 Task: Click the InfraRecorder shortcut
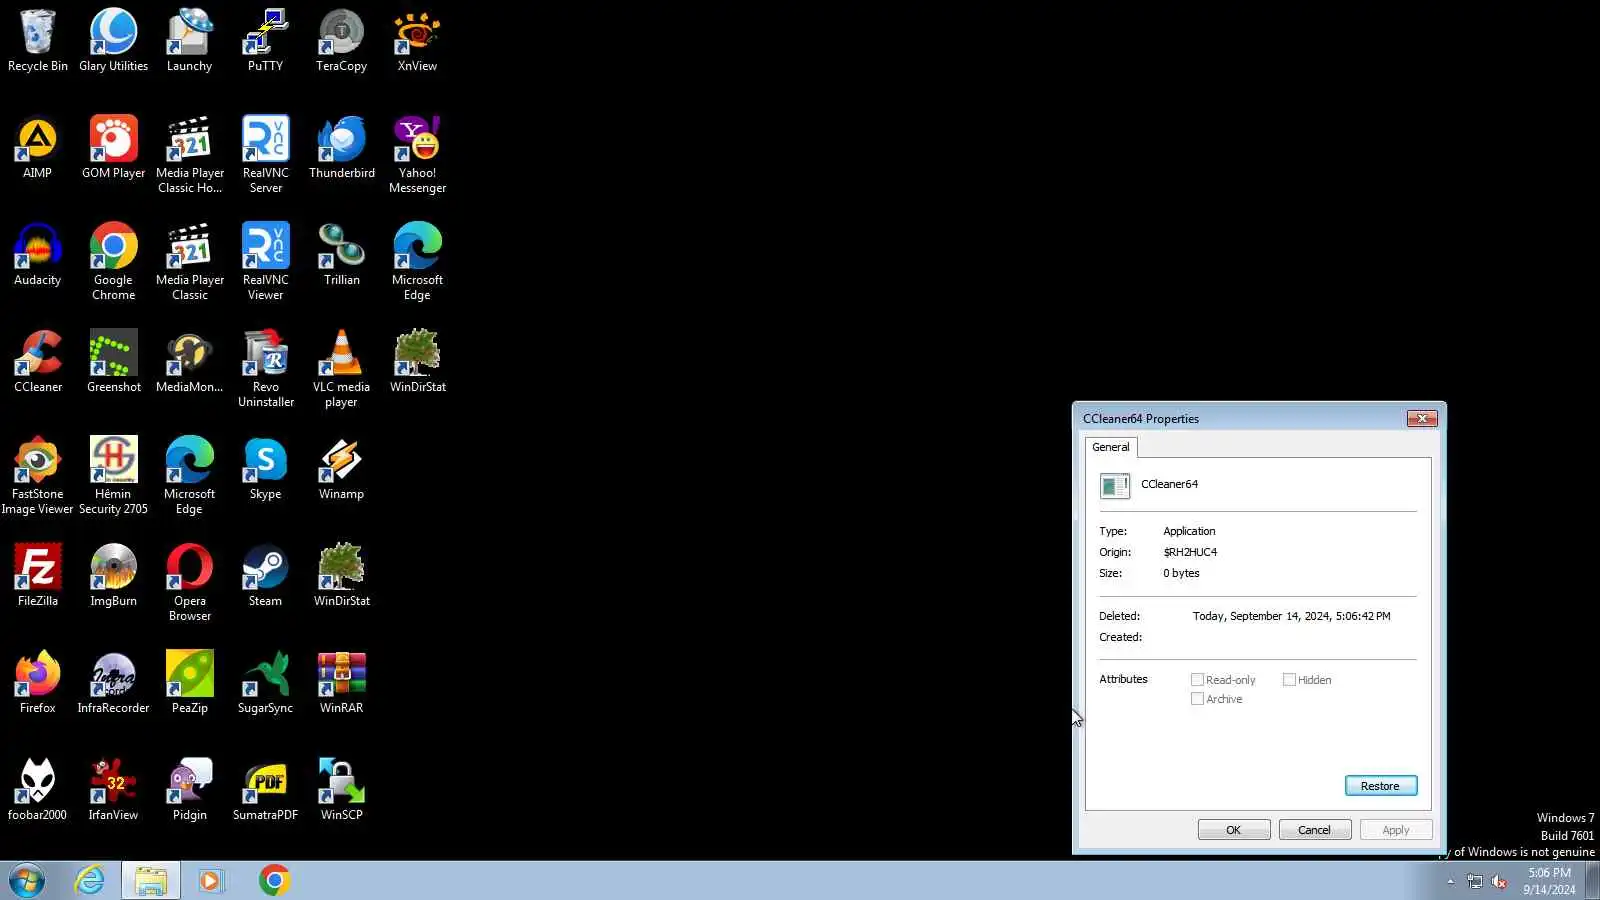[x=113, y=684]
